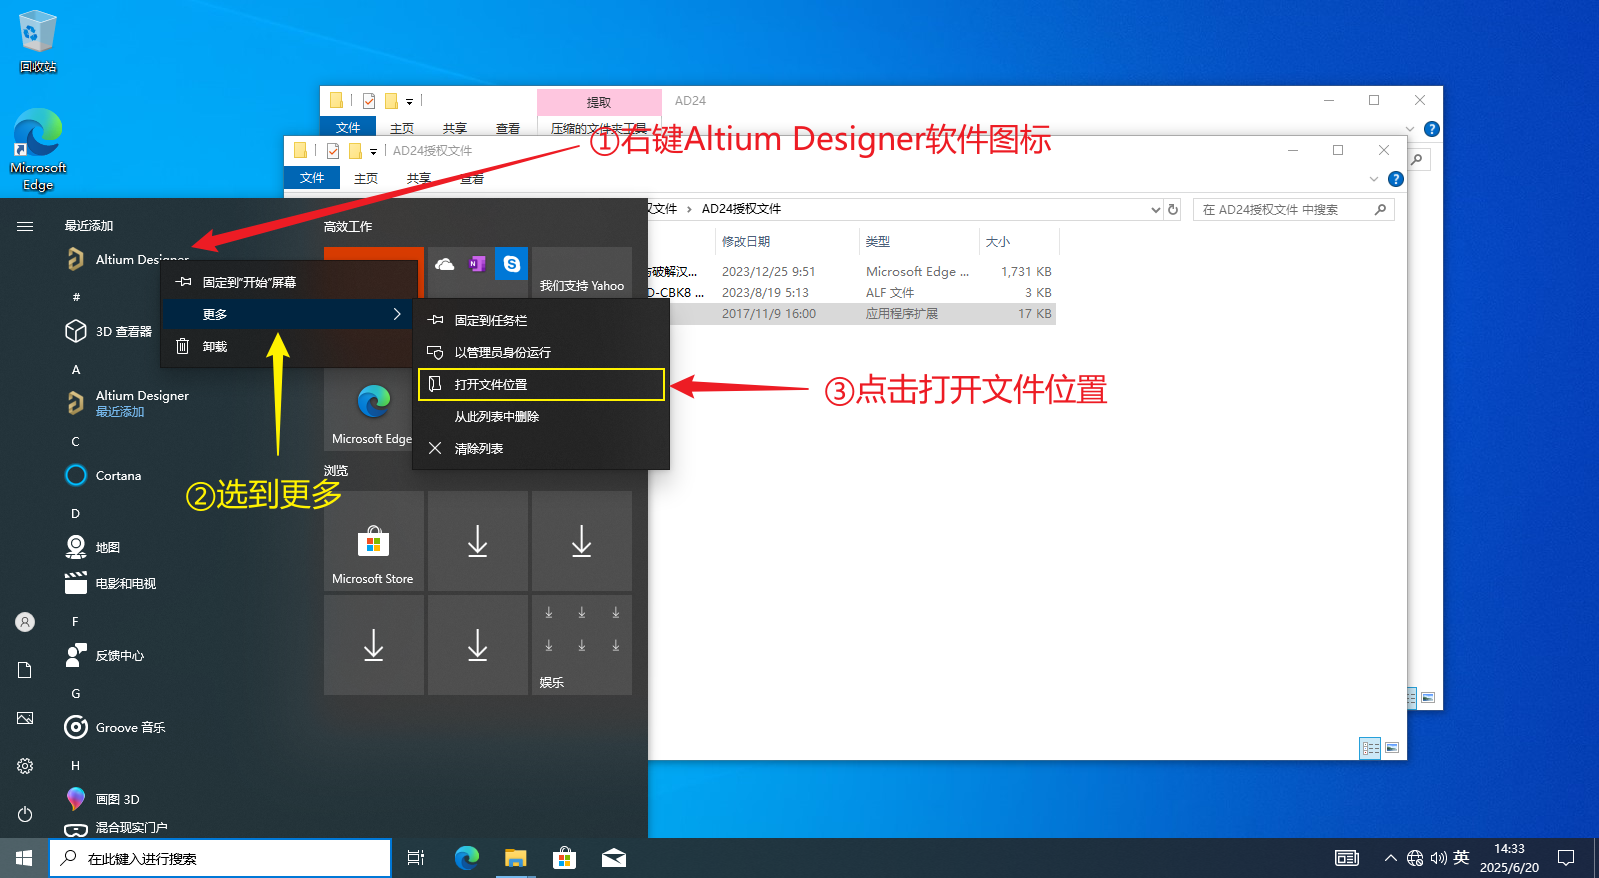Click the Windows Start button
Image resolution: width=1599 pixels, height=878 pixels.
tap(24, 858)
